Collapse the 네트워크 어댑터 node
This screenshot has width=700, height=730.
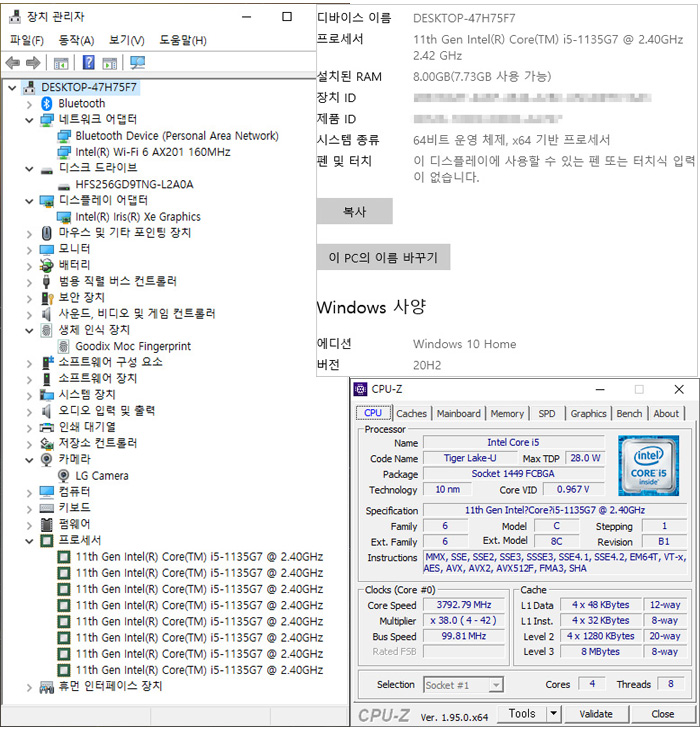(29, 120)
